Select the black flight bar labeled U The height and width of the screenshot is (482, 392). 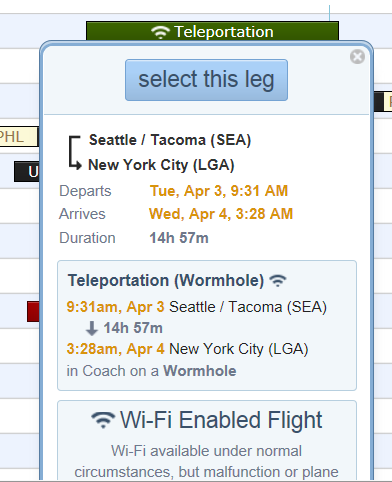(x=27, y=172)
